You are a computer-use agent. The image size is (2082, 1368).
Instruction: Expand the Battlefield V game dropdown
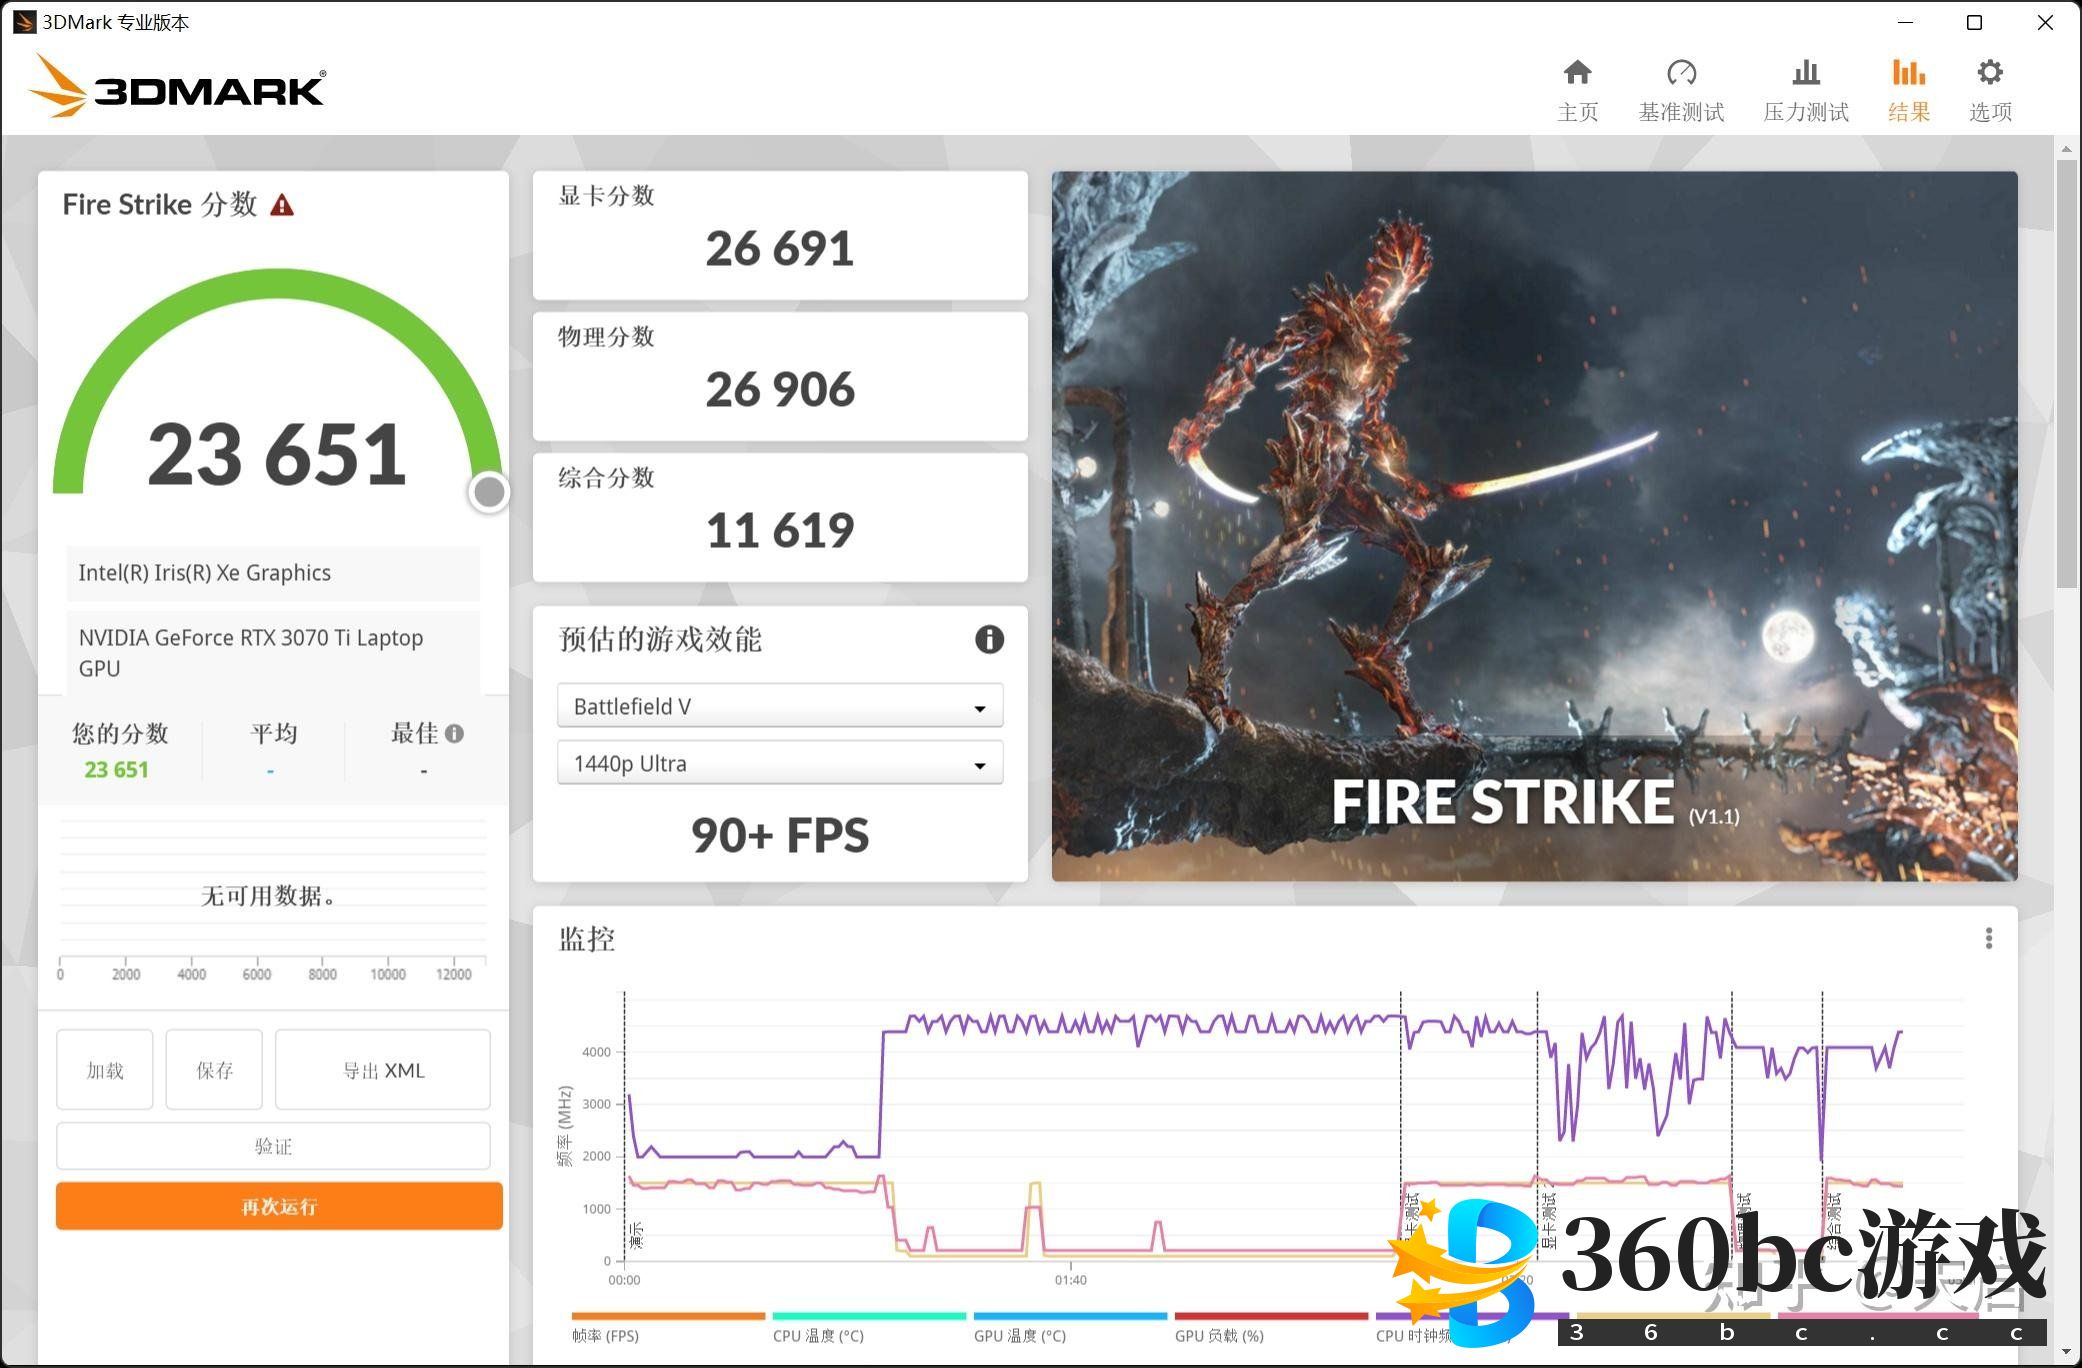tap(779, 707)
